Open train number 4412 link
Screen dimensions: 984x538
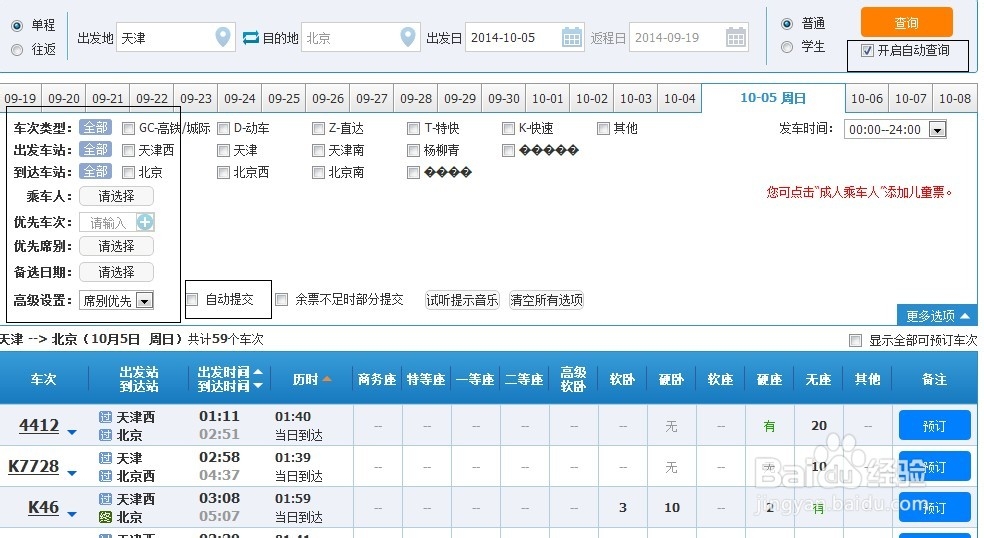pyautogui.click(x=39, y=425)
